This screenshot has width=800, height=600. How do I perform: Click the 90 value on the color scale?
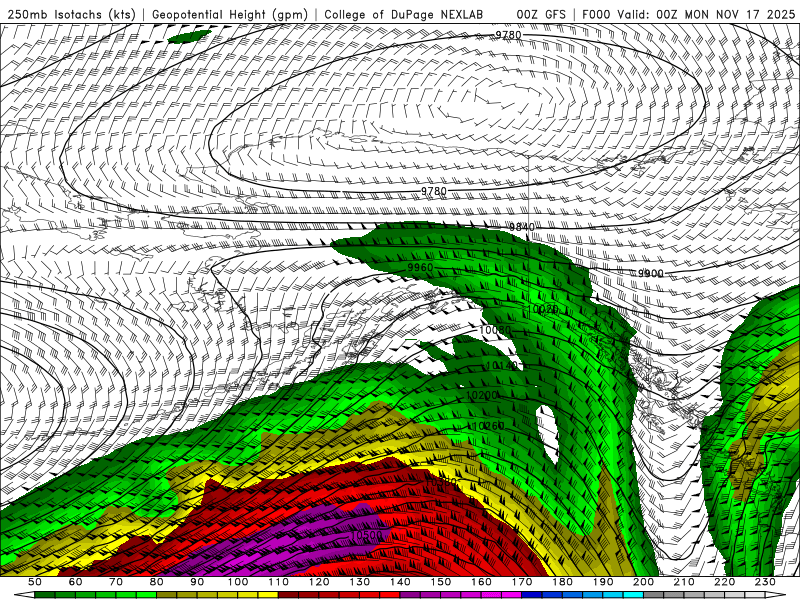(x=197, y=582)
